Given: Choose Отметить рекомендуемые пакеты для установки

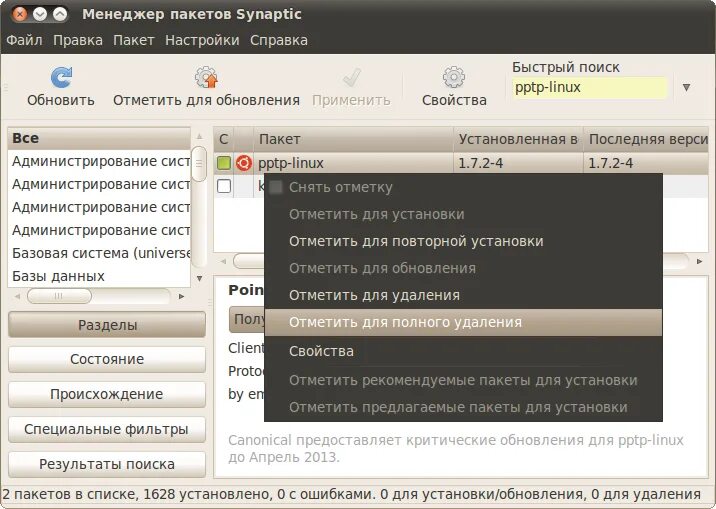Looking at the screenshot, I should [463, 380].
